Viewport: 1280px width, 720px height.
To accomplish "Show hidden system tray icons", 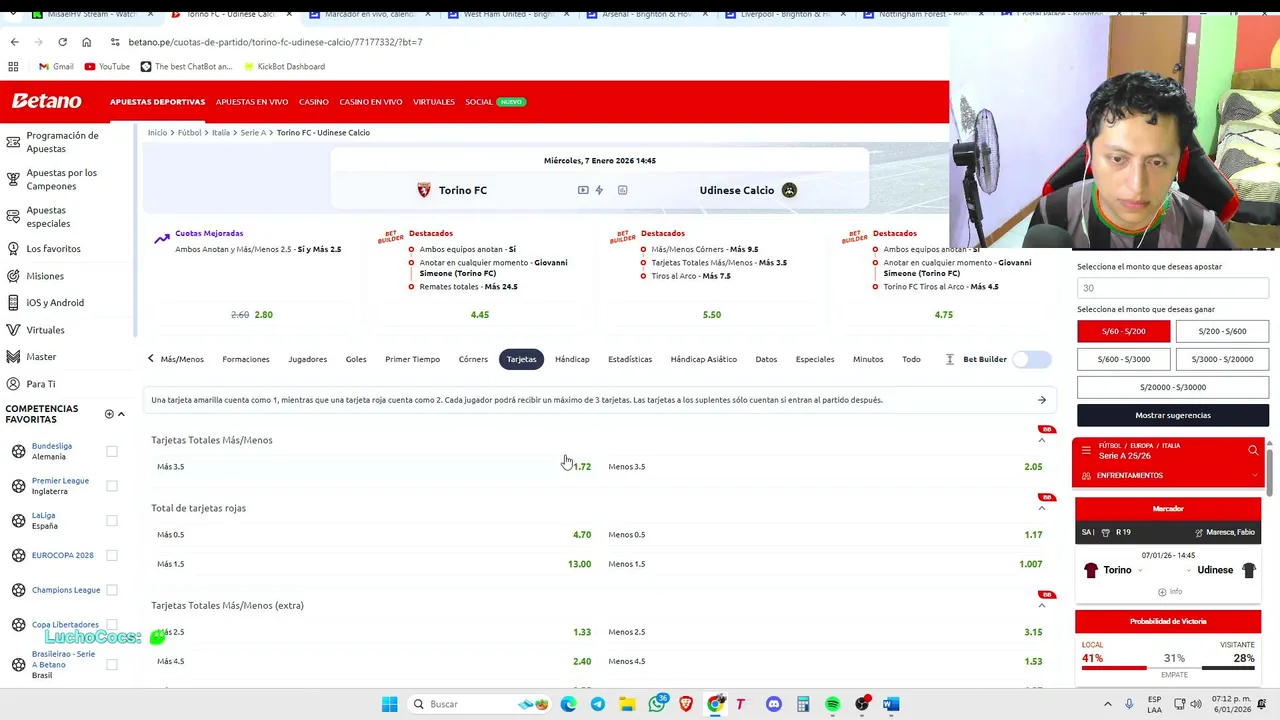I will tap(1107, 704).
